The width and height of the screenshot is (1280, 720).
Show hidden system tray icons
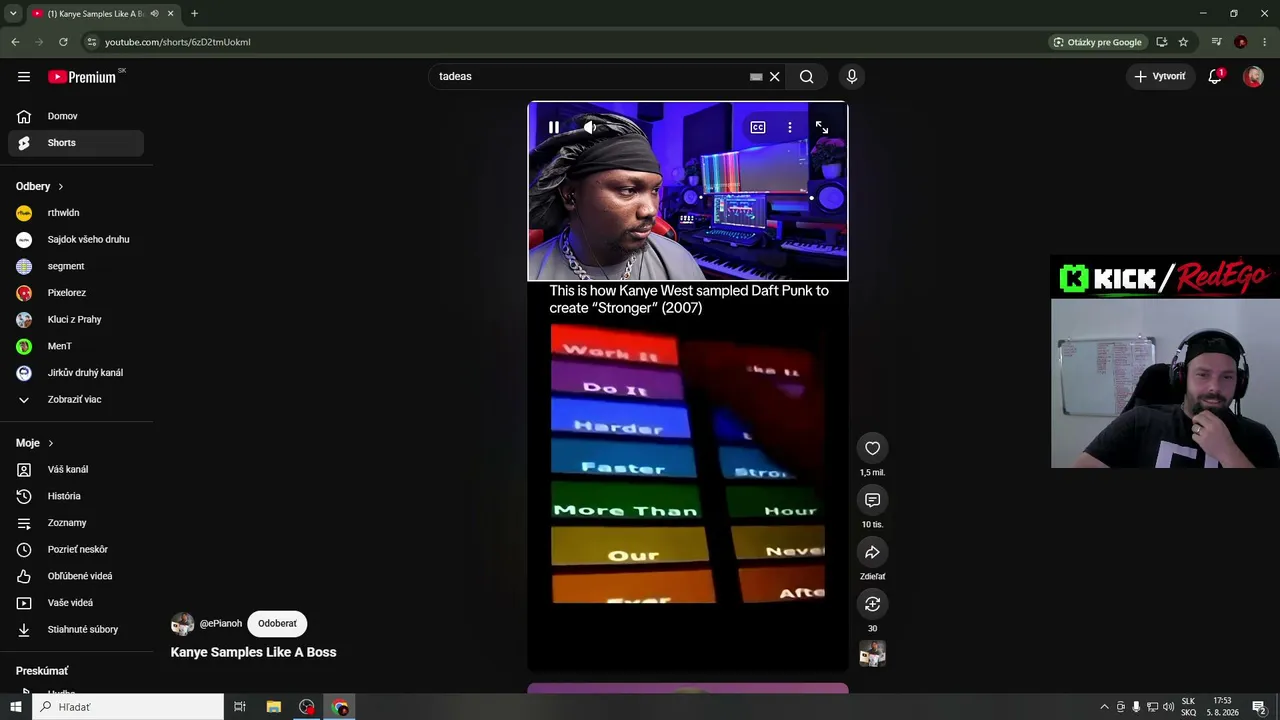click(x=1104, y=707)
